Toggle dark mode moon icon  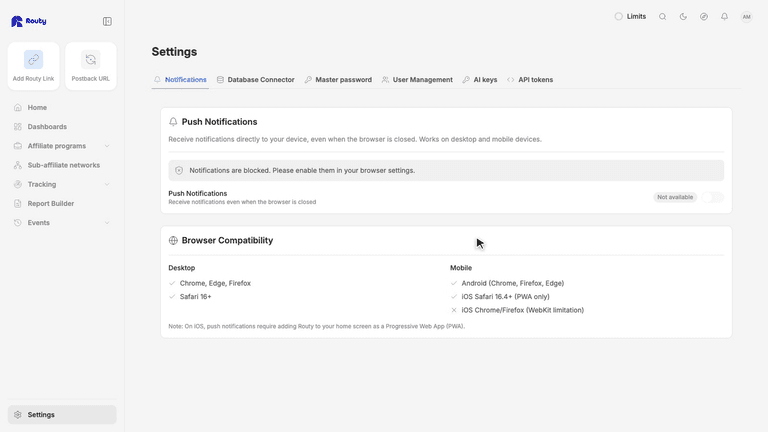tap(683, 16)
